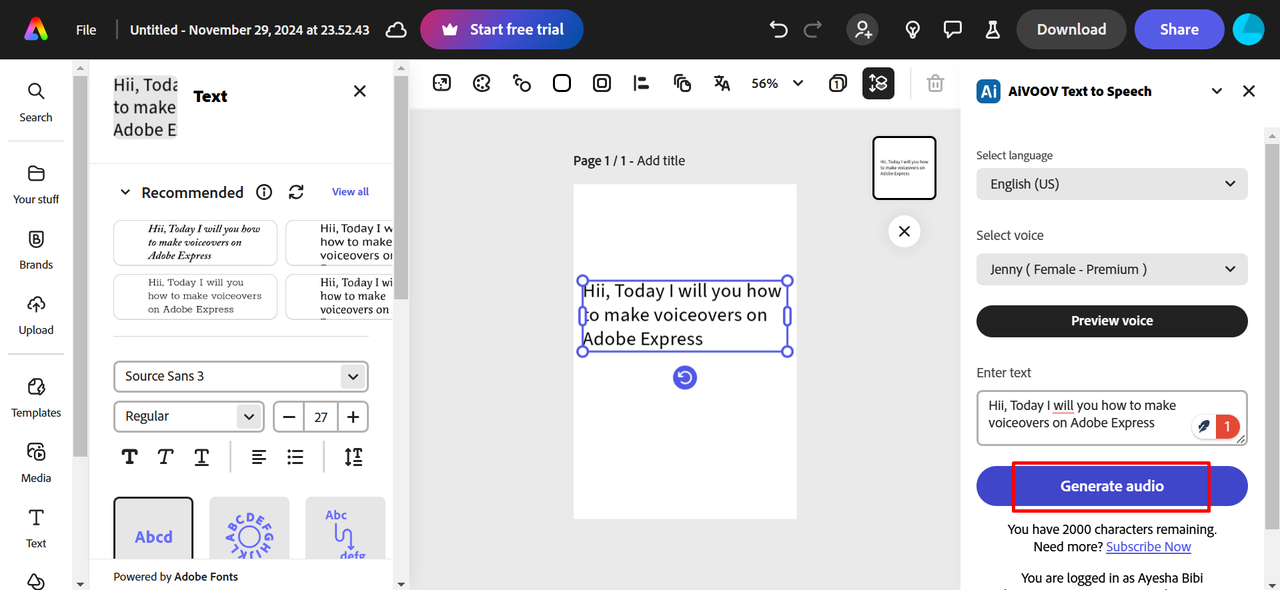1280x590 pixels.
Task: Open the line spacing icon
Action: [x=353, y=457]
